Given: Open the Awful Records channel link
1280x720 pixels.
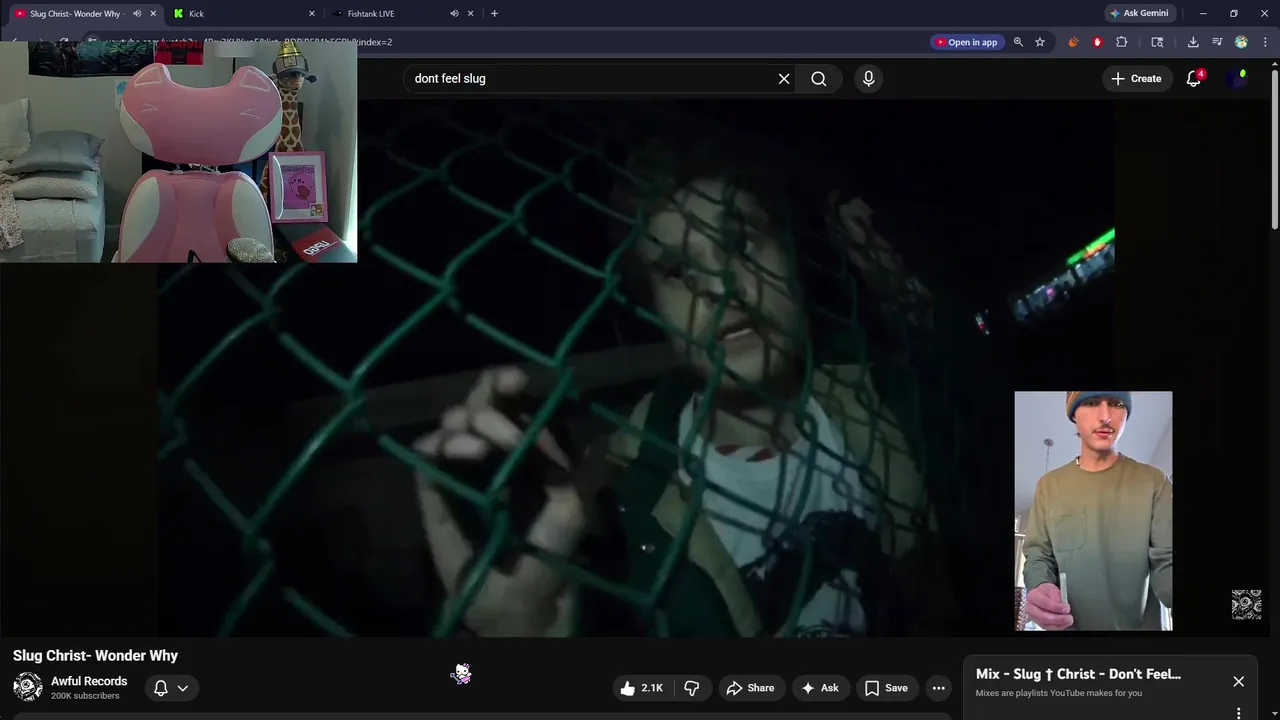Looking at the screenshot, I should coord(89,681).
